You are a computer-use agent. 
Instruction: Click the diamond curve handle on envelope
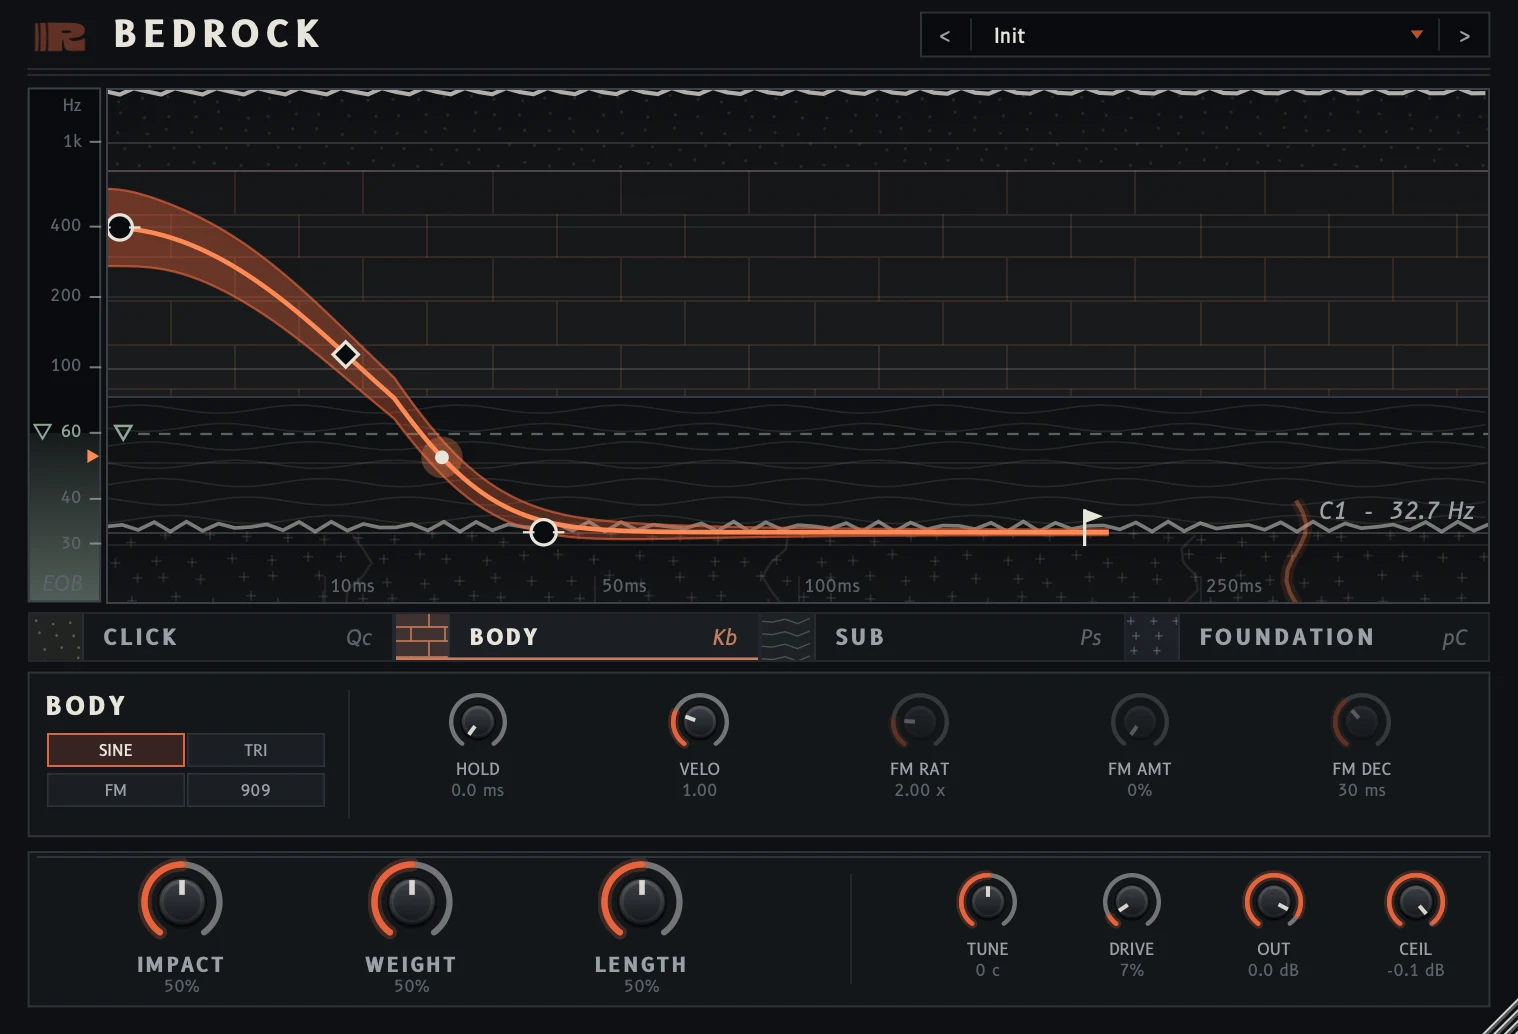346,355
